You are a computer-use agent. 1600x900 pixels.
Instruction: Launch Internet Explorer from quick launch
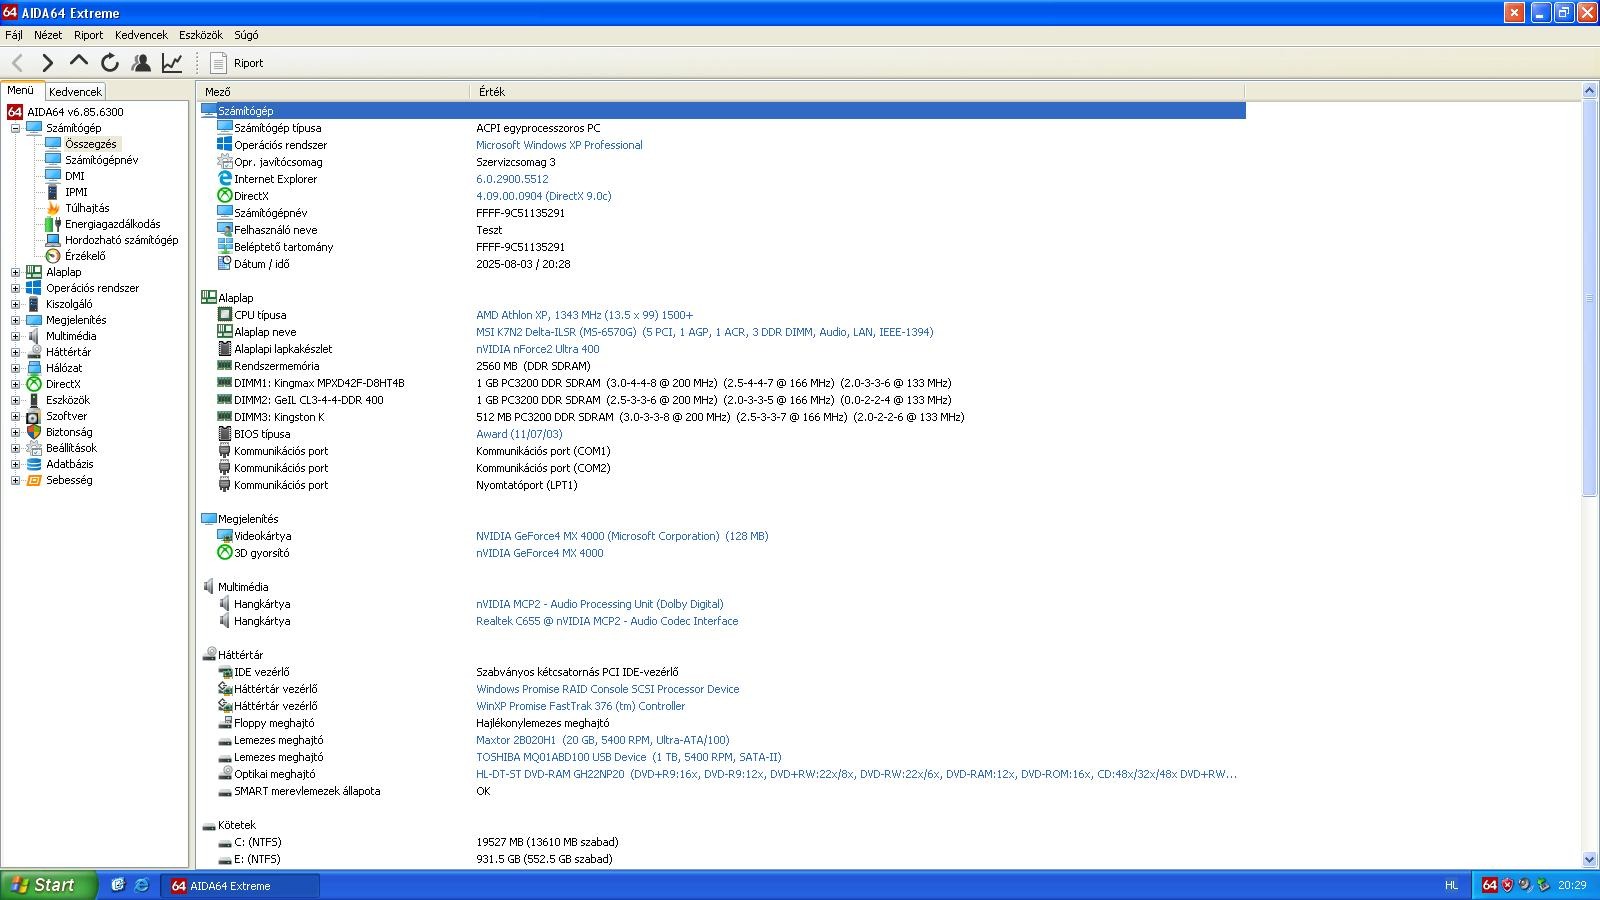click(141, 885)
